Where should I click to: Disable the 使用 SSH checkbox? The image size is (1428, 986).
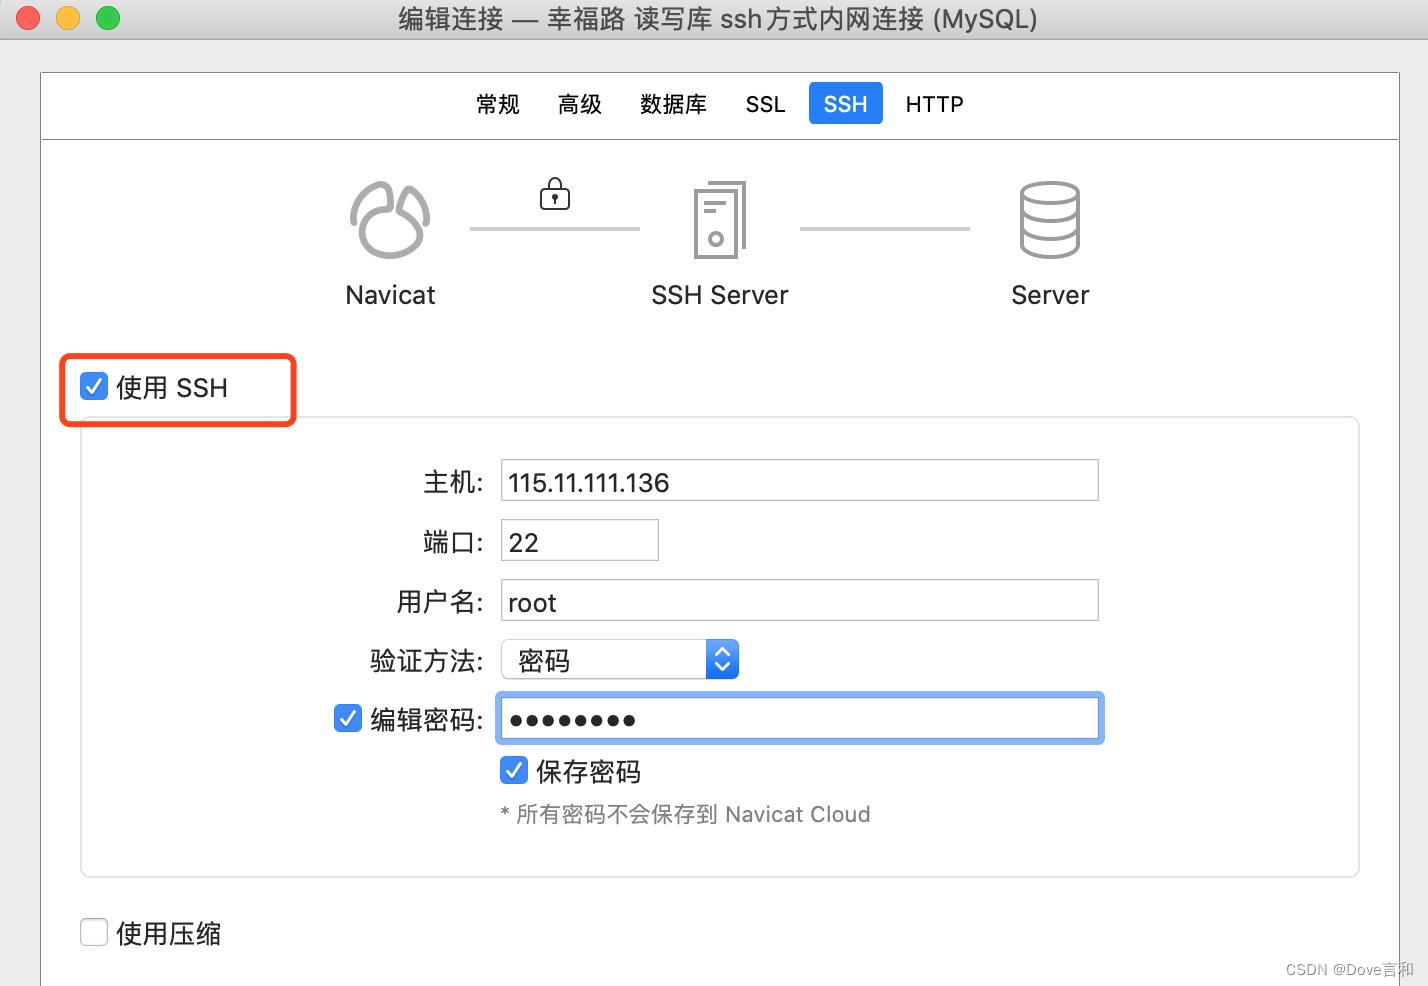93,386
